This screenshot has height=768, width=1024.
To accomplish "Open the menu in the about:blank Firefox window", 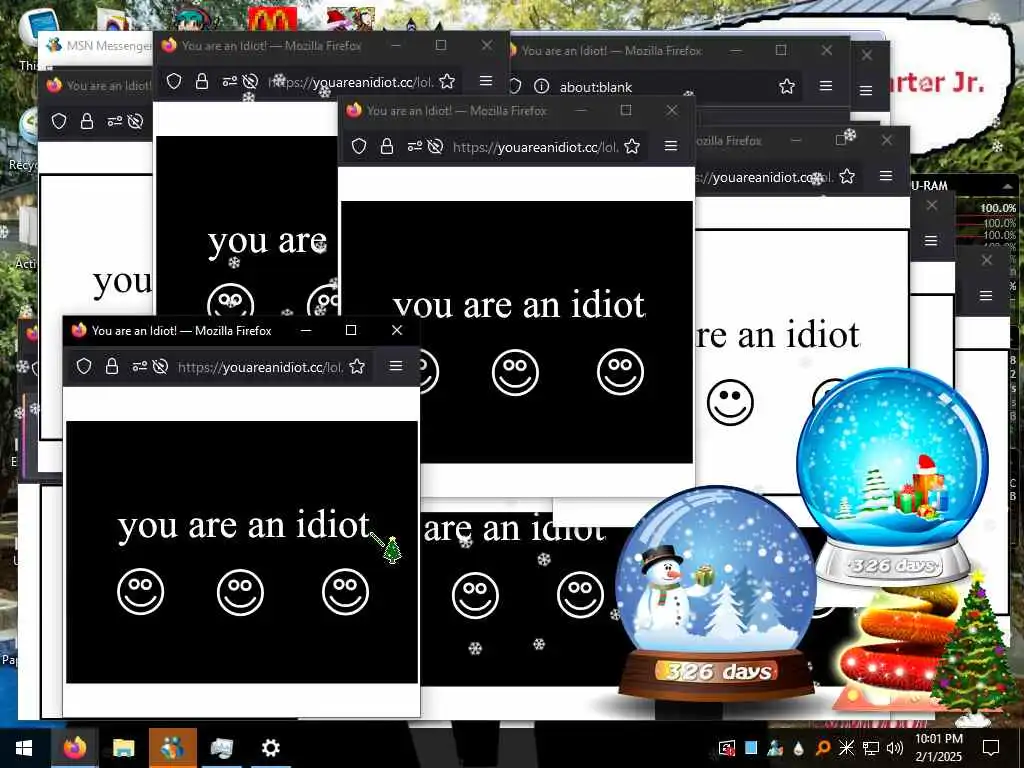I will (x=825, y=86).
